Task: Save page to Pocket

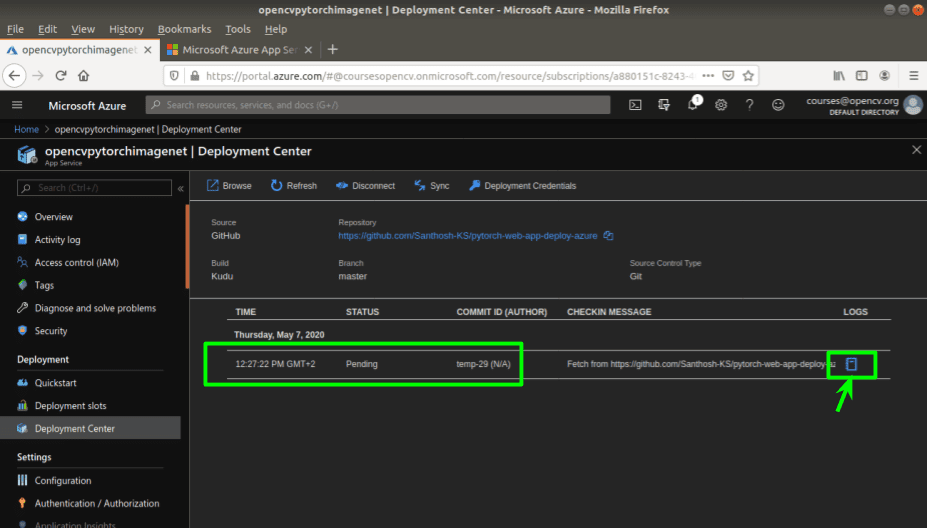Action: pos(728,76)
